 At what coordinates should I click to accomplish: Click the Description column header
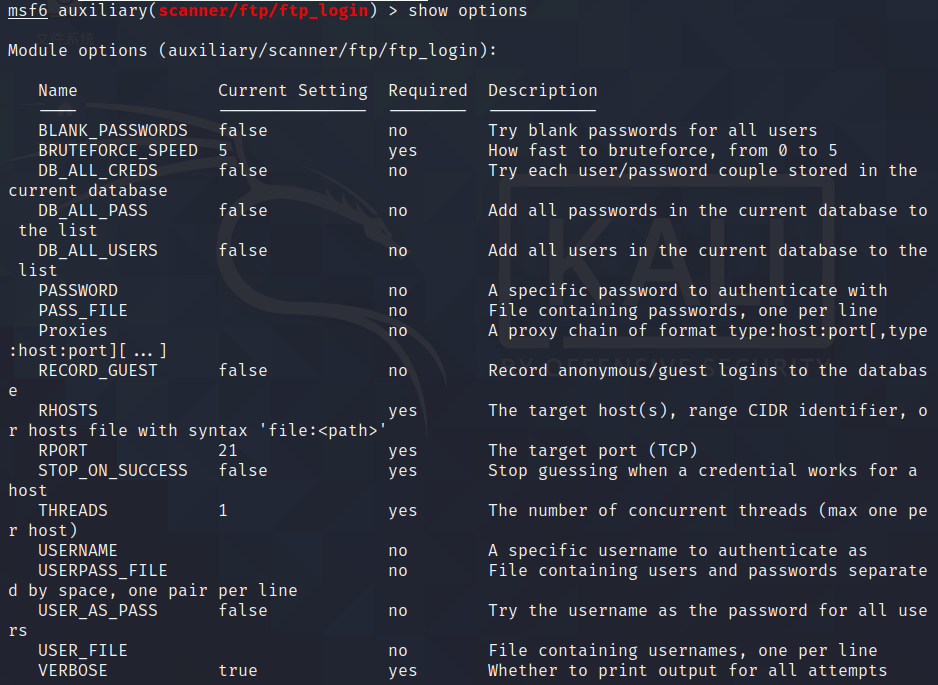(x=542, y=90)
